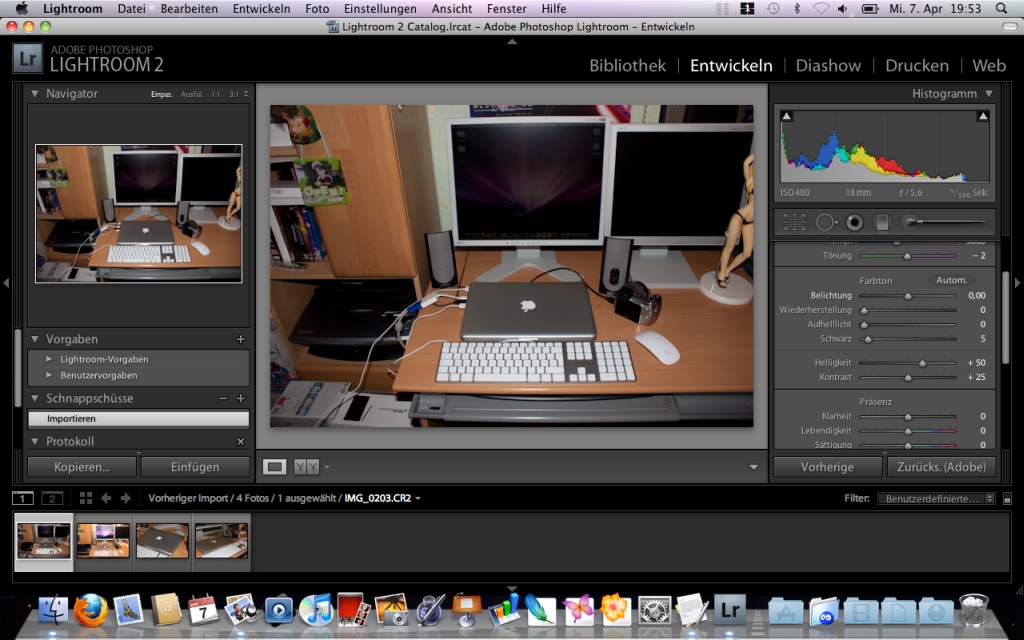Viewport: 1024px width, 640px height.
Task: Switch to Bibliothek module
Action: 628,65
